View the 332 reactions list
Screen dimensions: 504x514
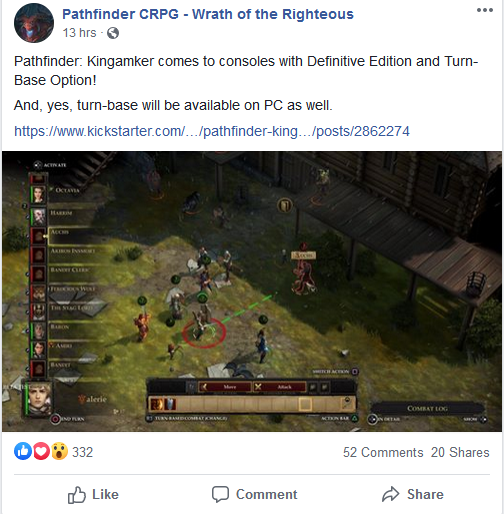82,452
